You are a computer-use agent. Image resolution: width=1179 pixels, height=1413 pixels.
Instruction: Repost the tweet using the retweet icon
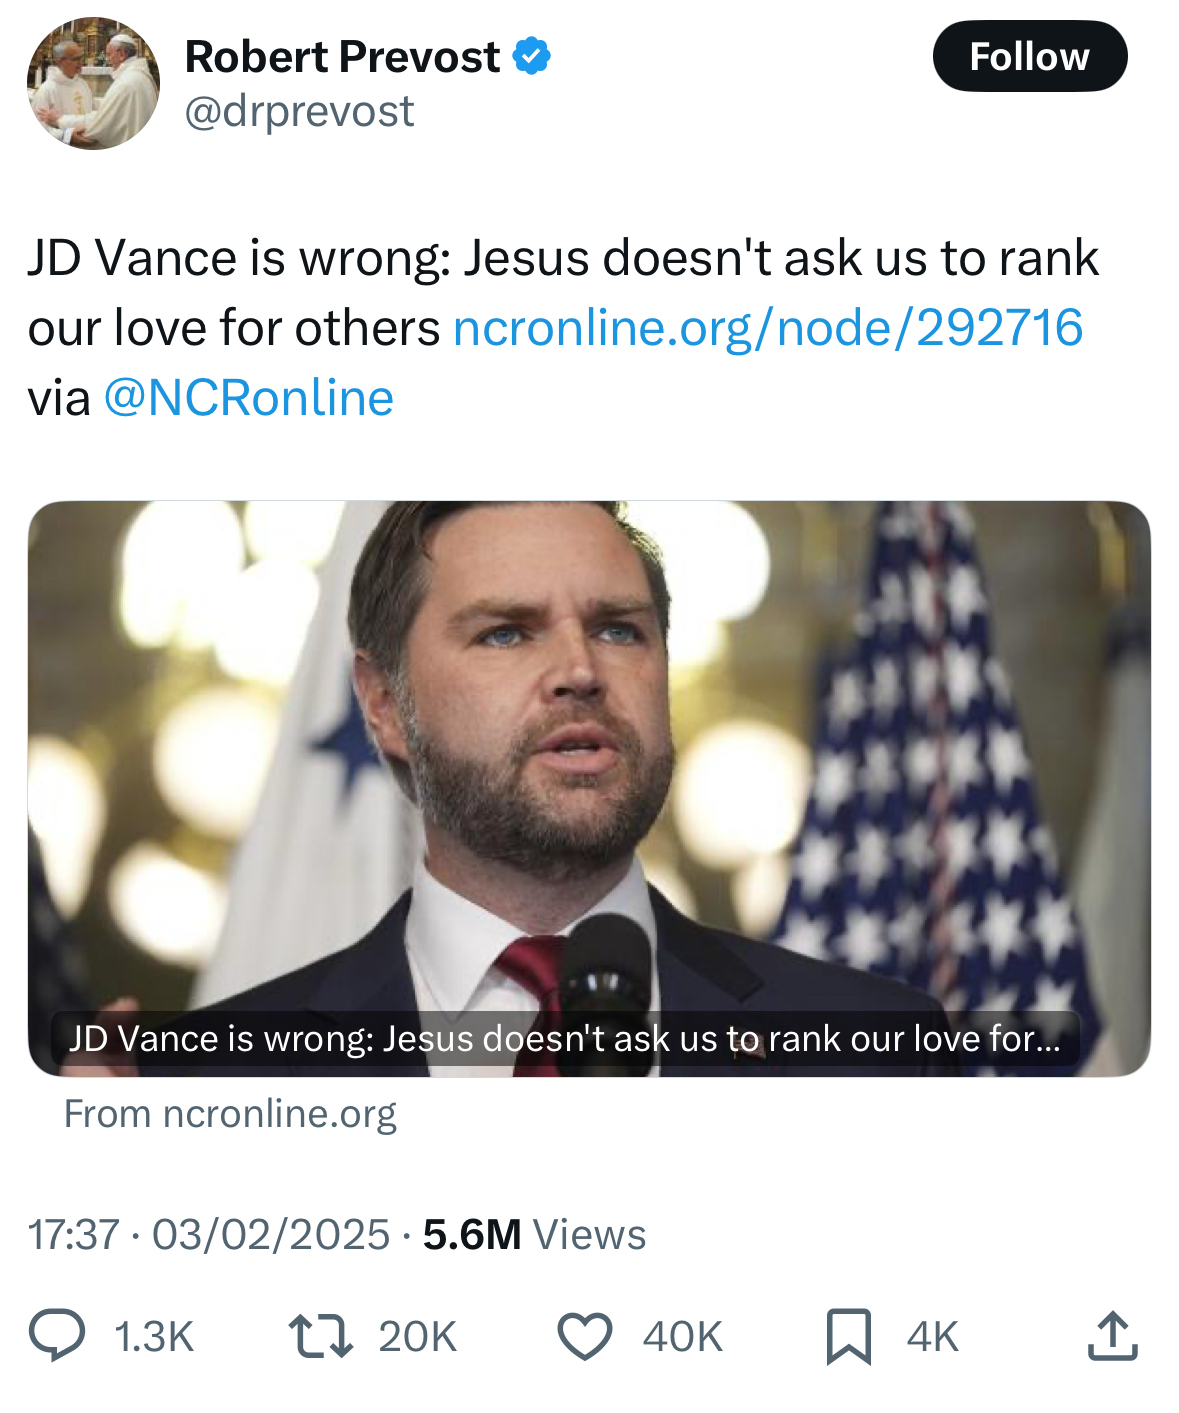point(320,1337)
